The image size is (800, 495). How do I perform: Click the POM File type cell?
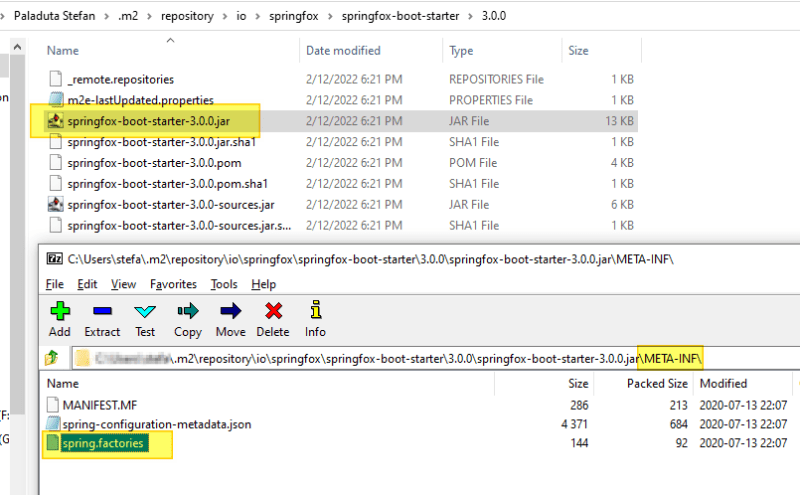(x=473, y=163)
